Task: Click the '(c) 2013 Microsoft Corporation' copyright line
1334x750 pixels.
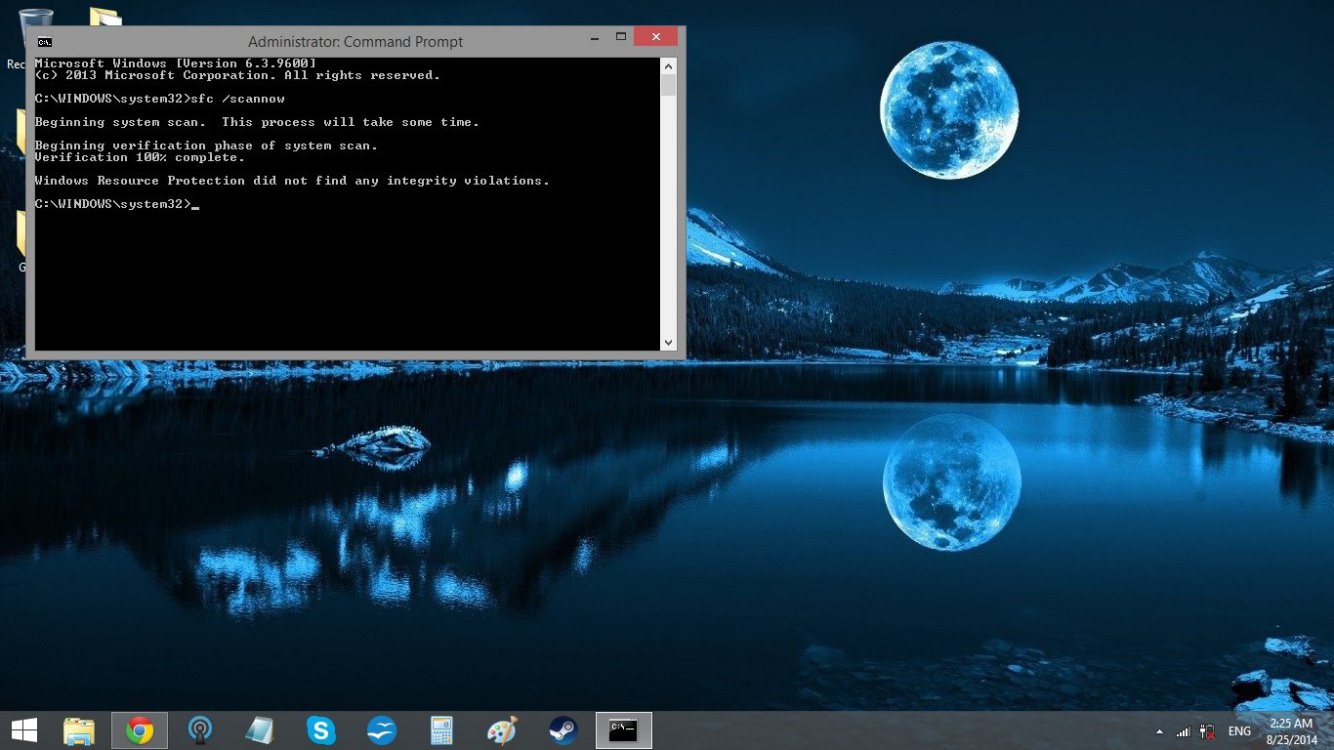Action: [237, 75]
